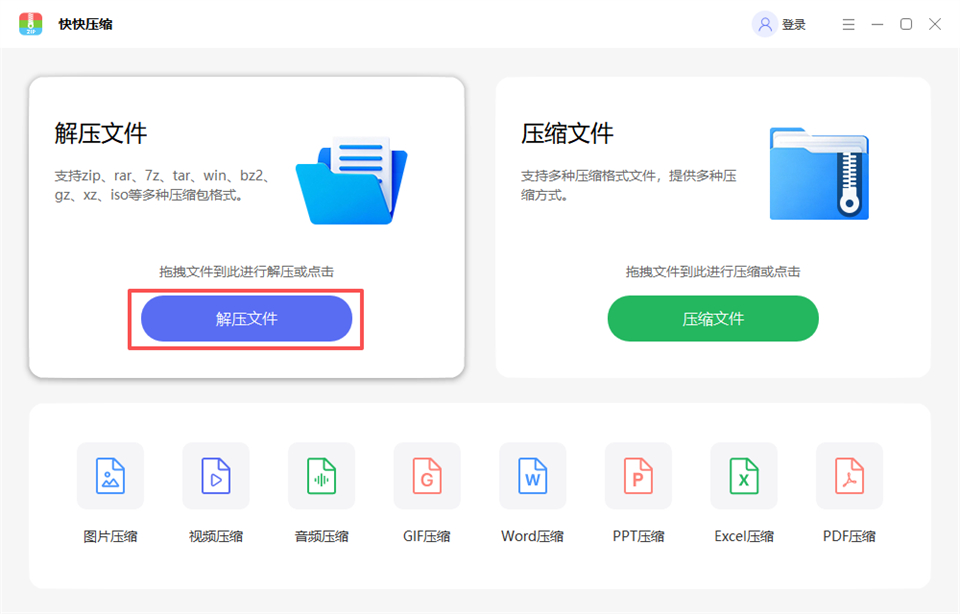Open the hamburger menu

point(848,24)
